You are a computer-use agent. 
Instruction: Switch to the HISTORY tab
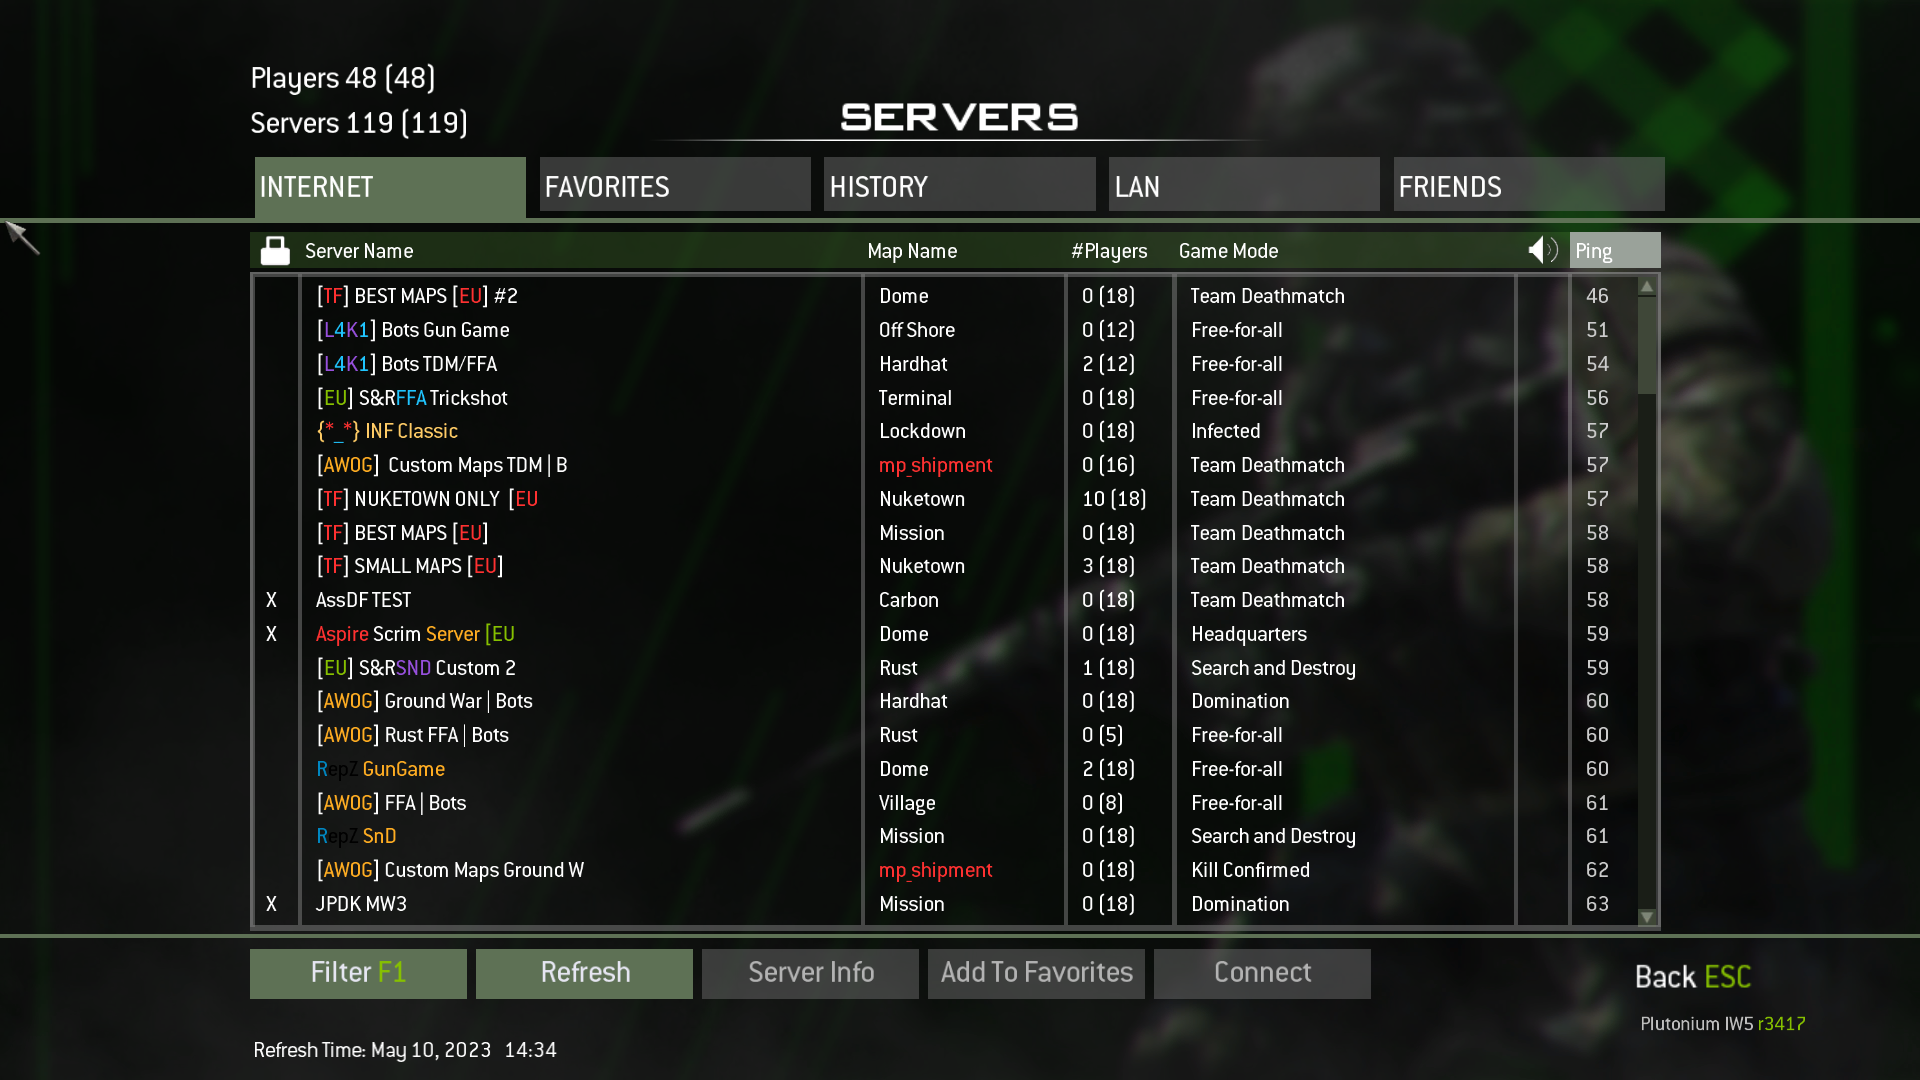point(960,185)
